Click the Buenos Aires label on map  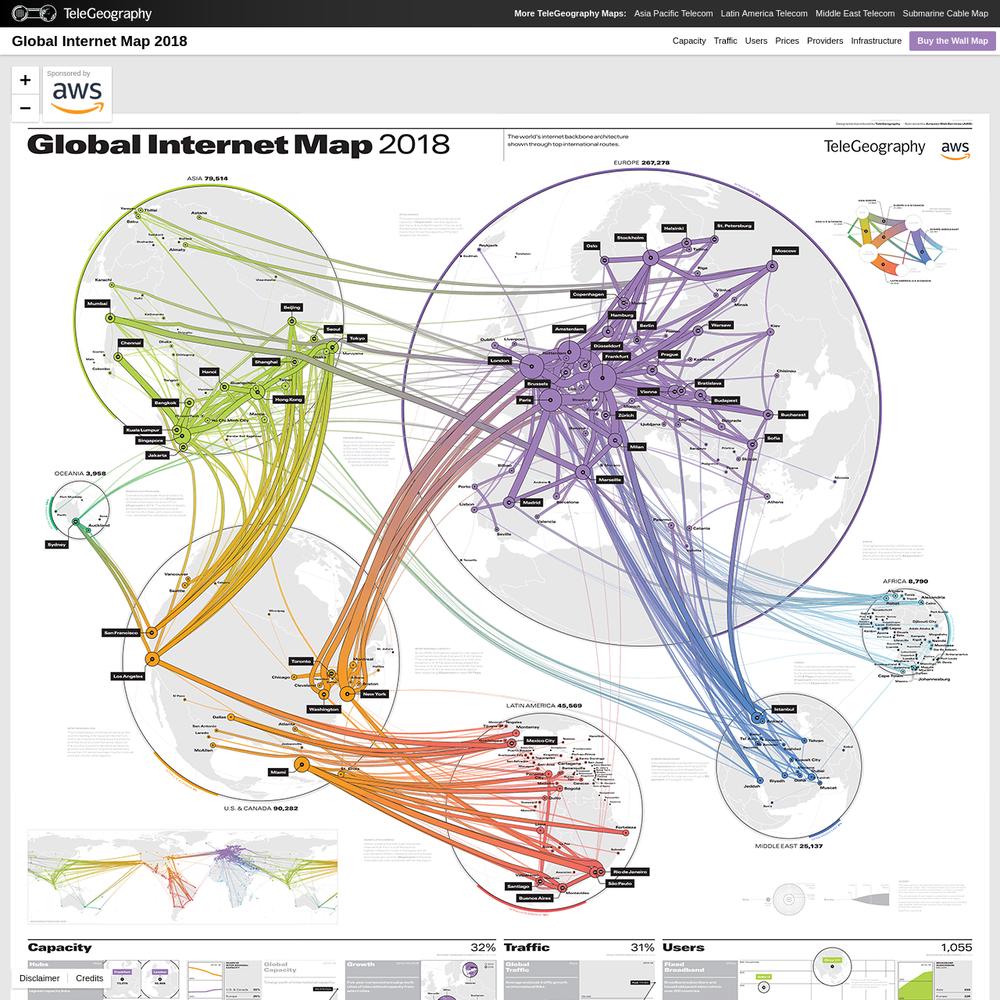tap(534, 898)
